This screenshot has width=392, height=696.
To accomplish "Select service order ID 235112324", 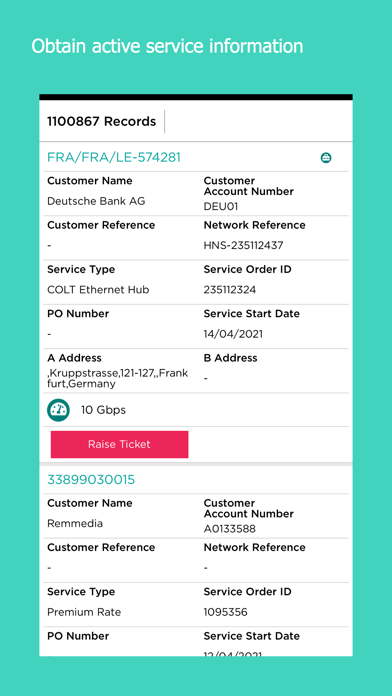I will pyautogui.click(x=230, y=290).
